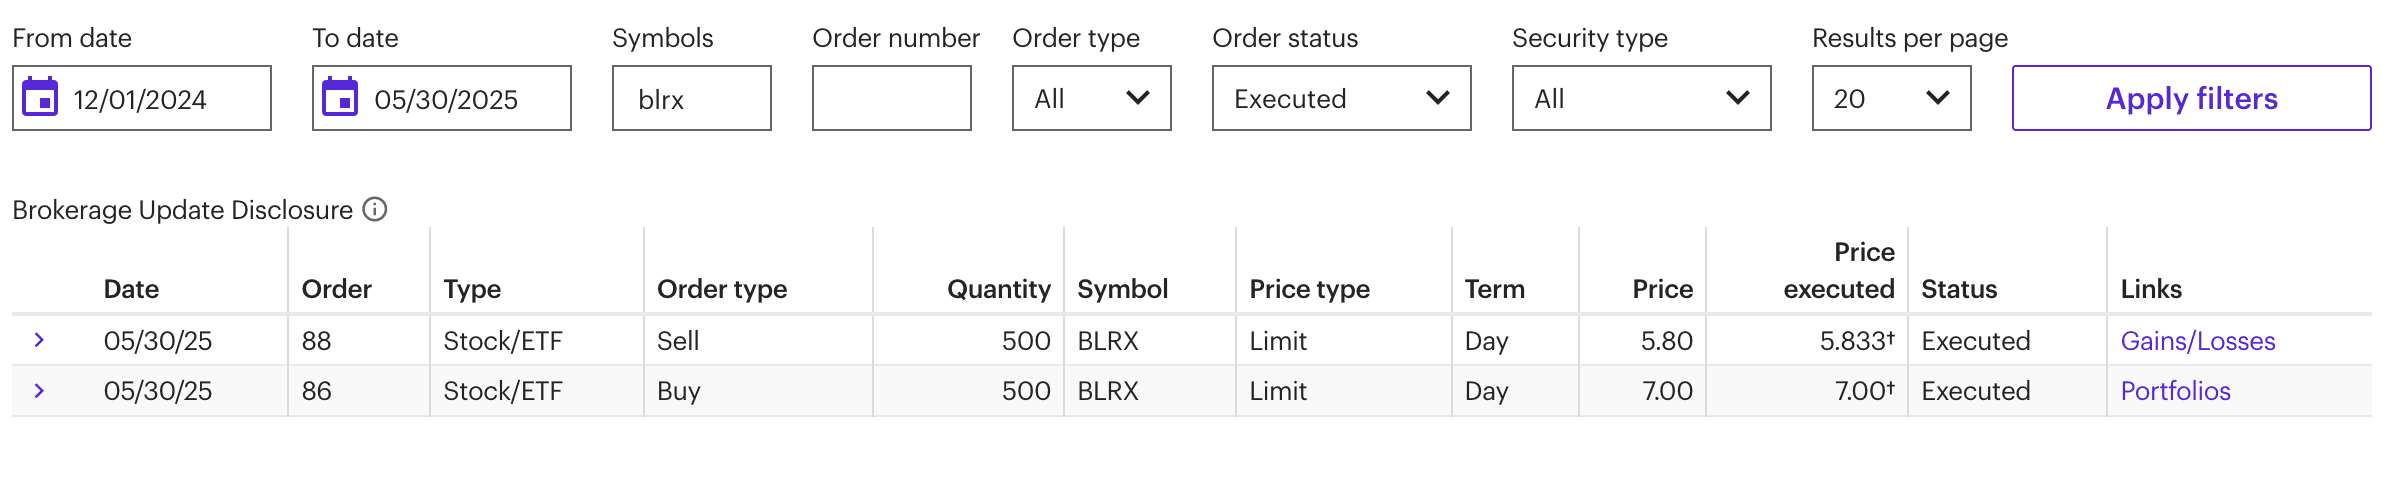Click the Brokerage Update Disclosure info icon
The height and width of the screenshot is (484, 2388).
click(x=375, y=210)
